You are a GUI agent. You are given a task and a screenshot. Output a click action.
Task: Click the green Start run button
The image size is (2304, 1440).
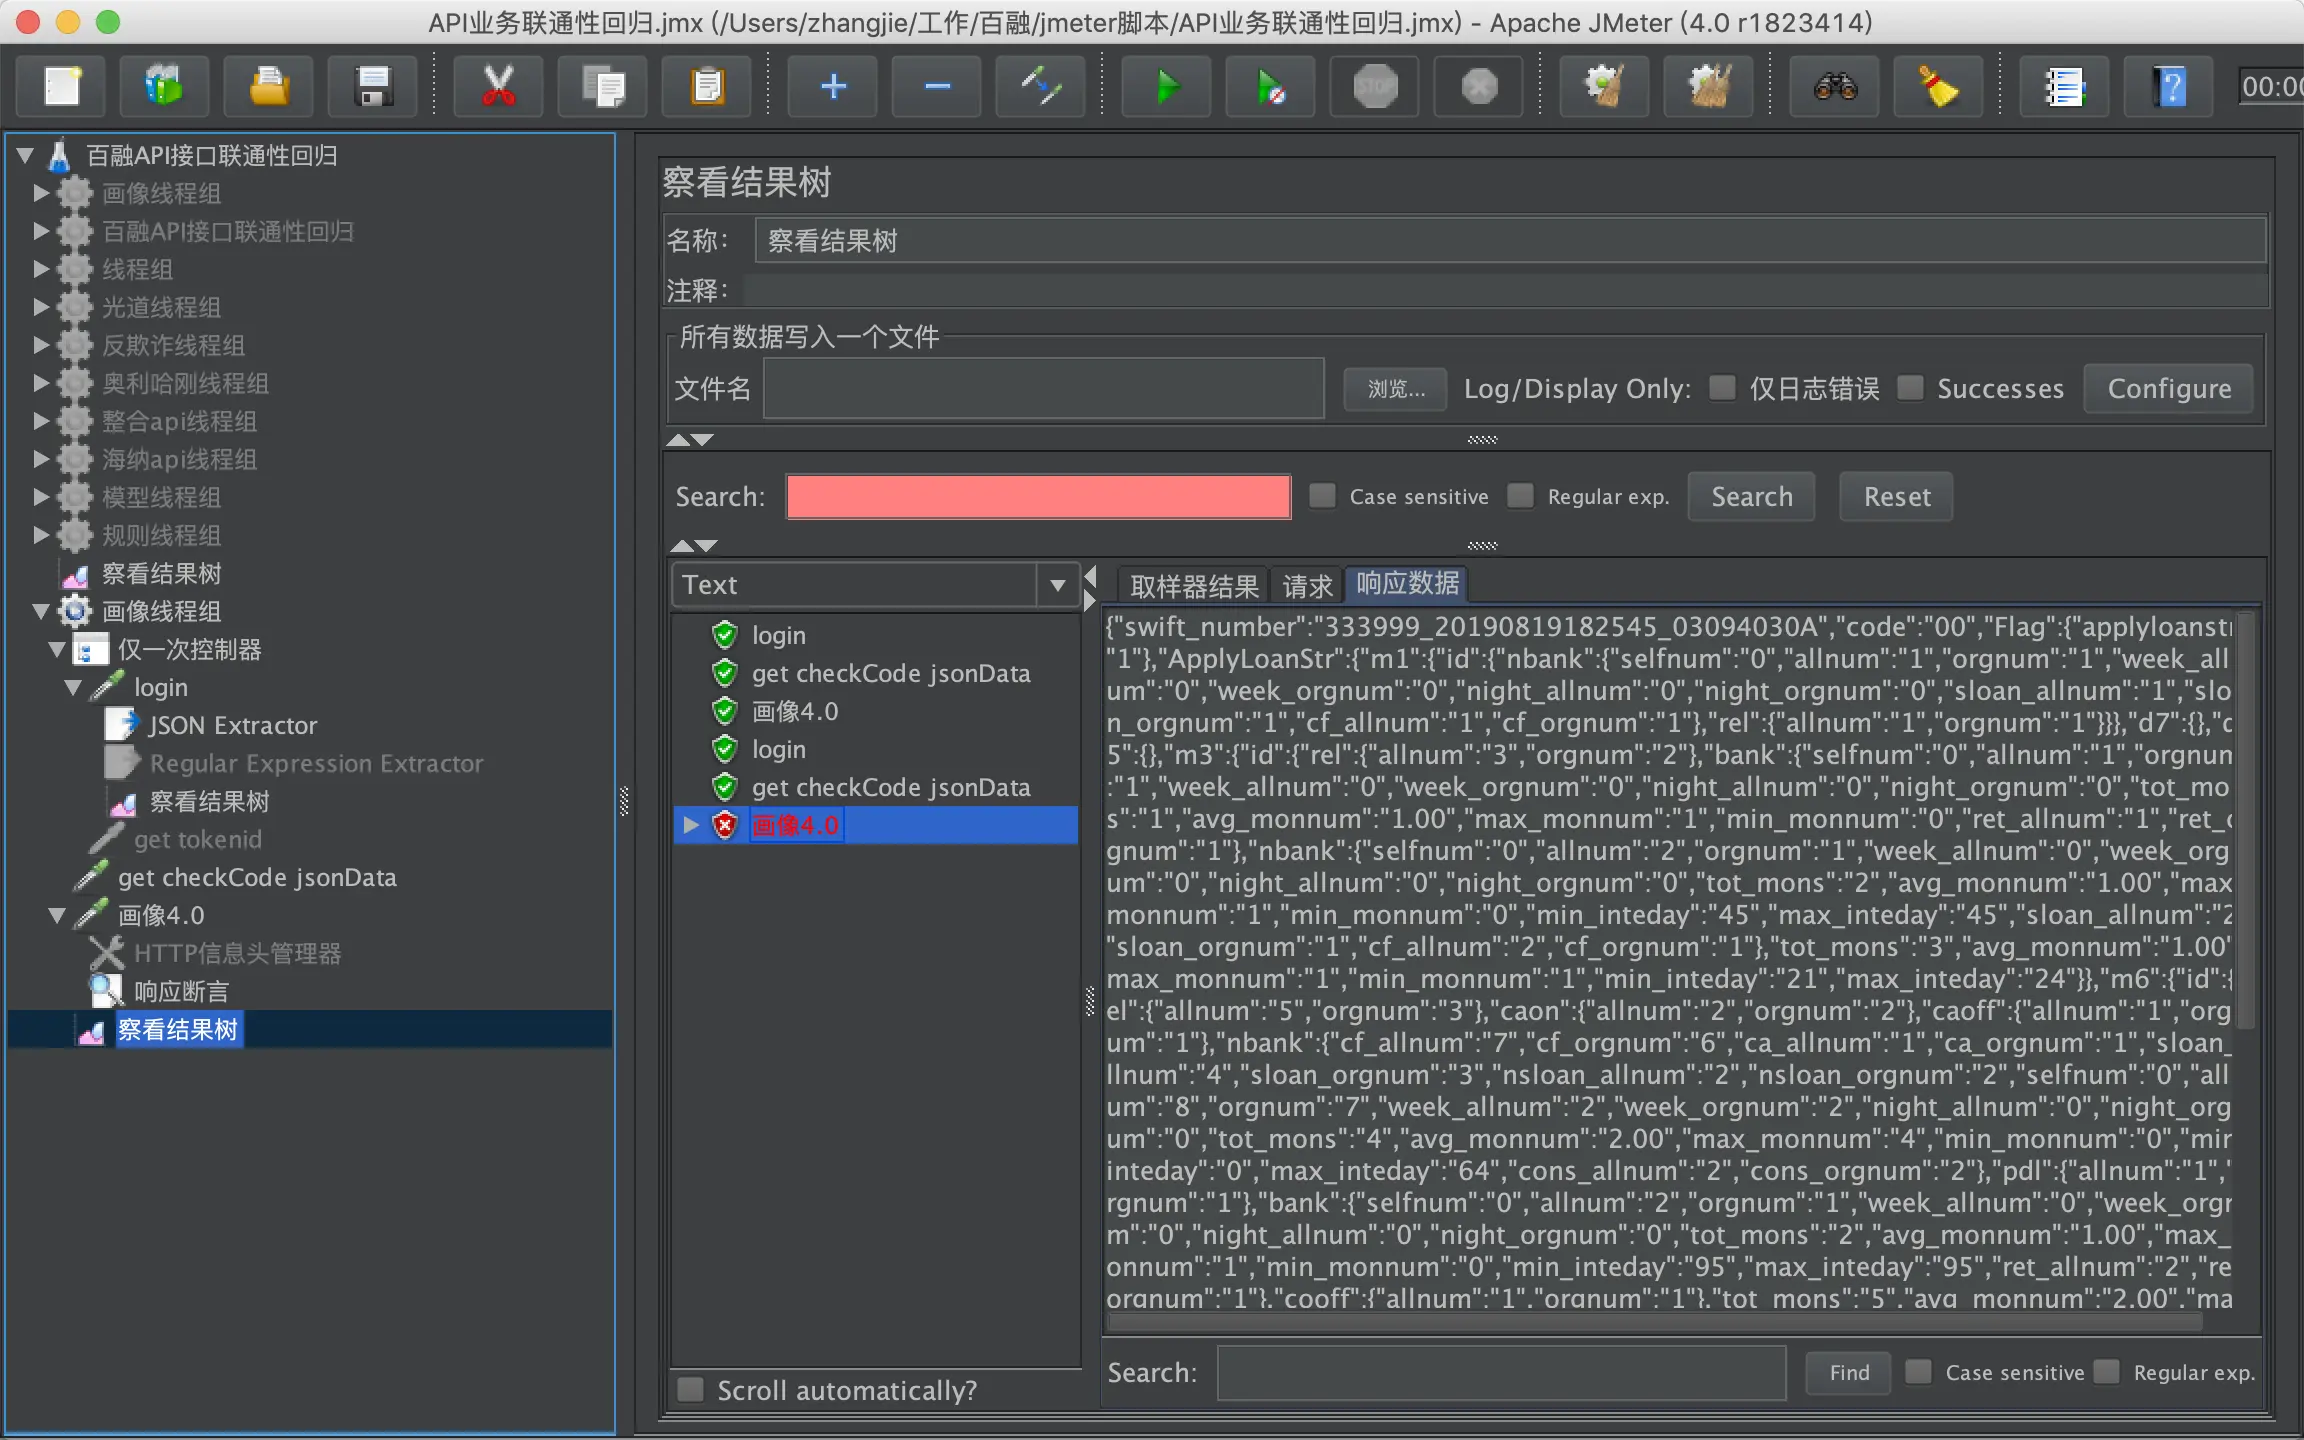pos(1166,87)
